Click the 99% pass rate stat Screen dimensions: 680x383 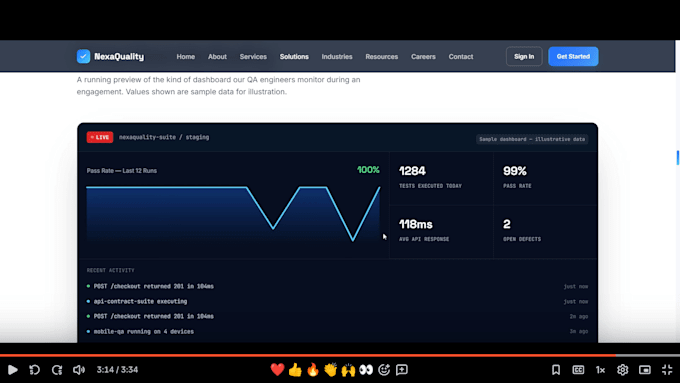pyautogui.click(x=545, y=177)
